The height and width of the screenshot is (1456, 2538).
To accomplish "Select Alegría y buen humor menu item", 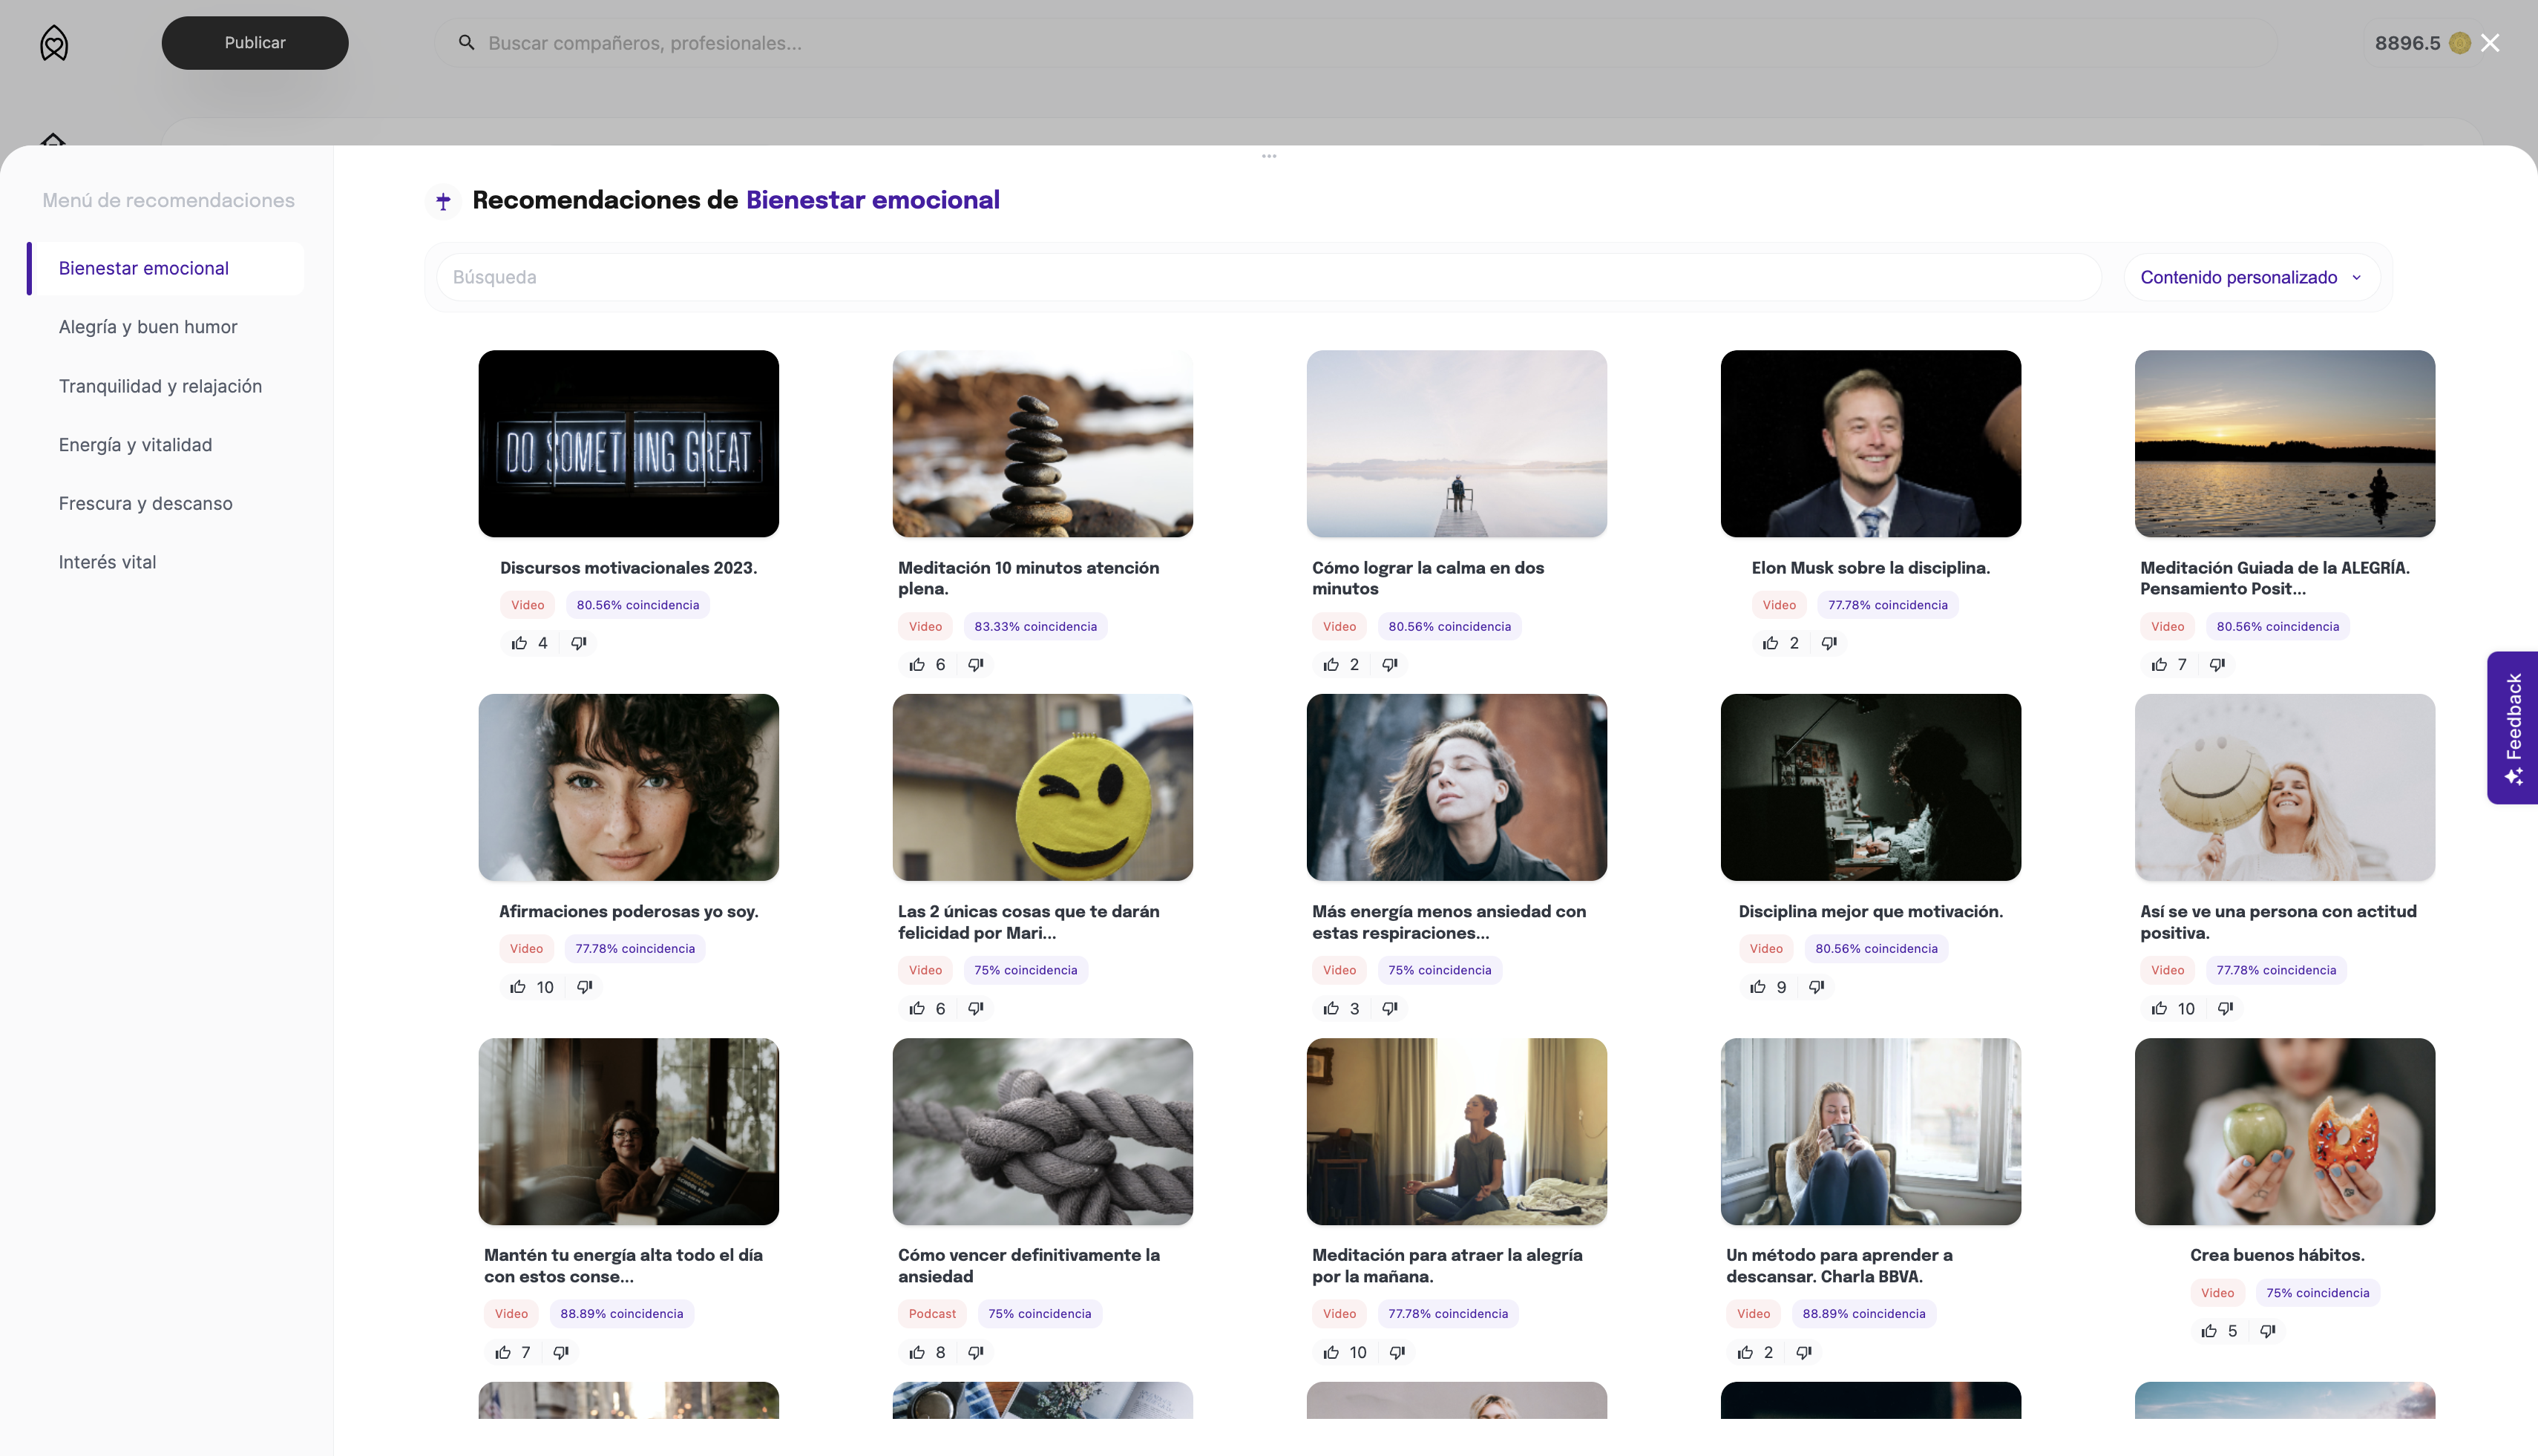I will [x=148, y=327].
